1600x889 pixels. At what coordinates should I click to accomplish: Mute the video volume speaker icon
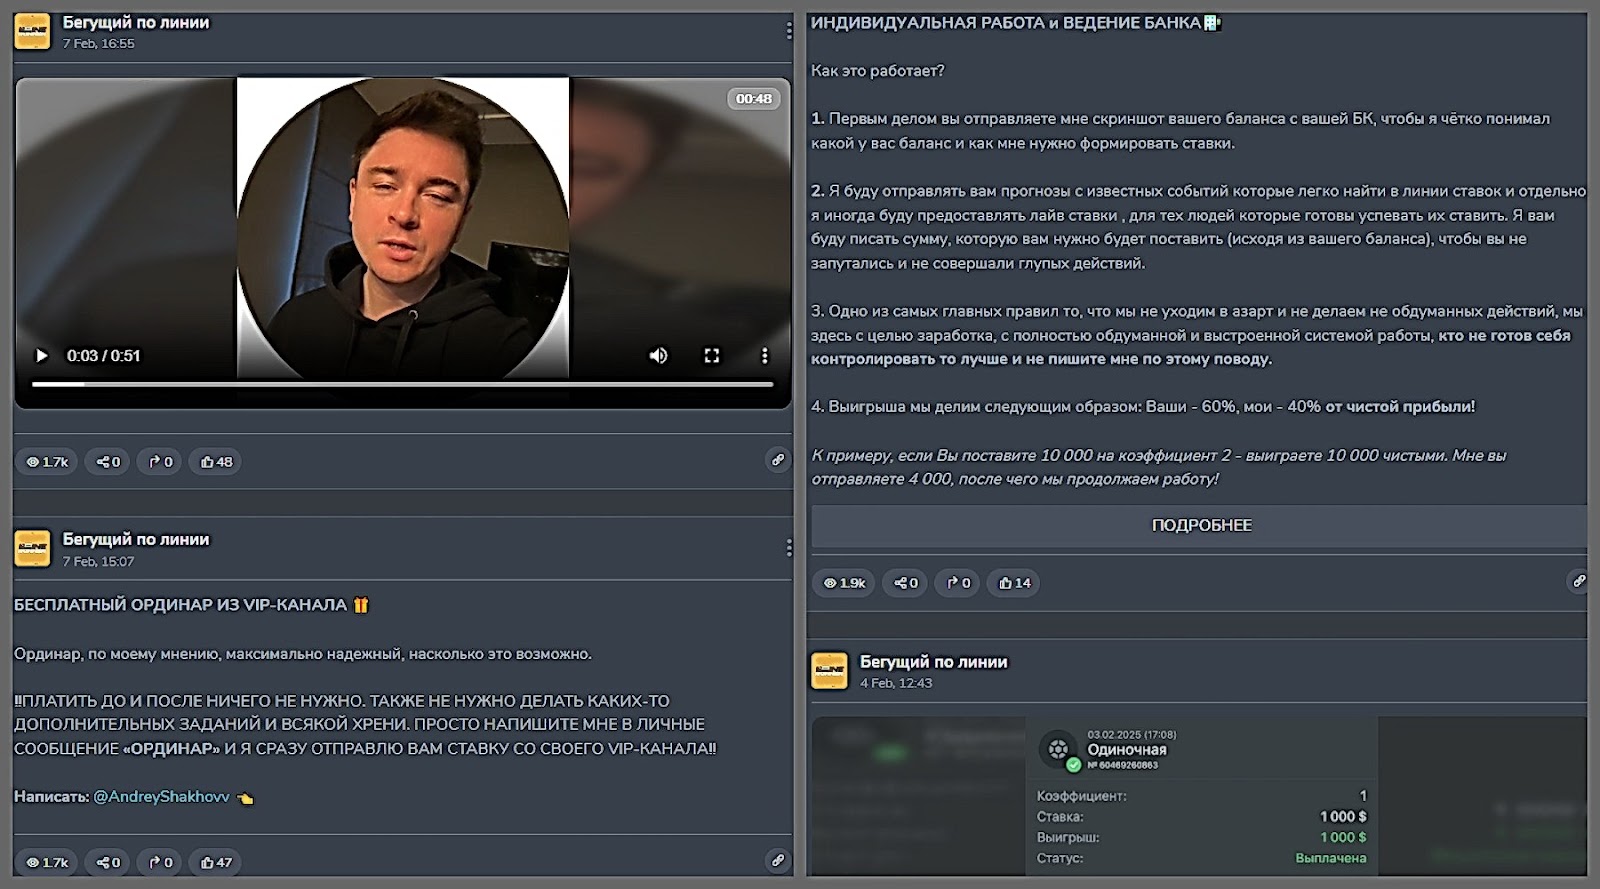coord(658,356)
